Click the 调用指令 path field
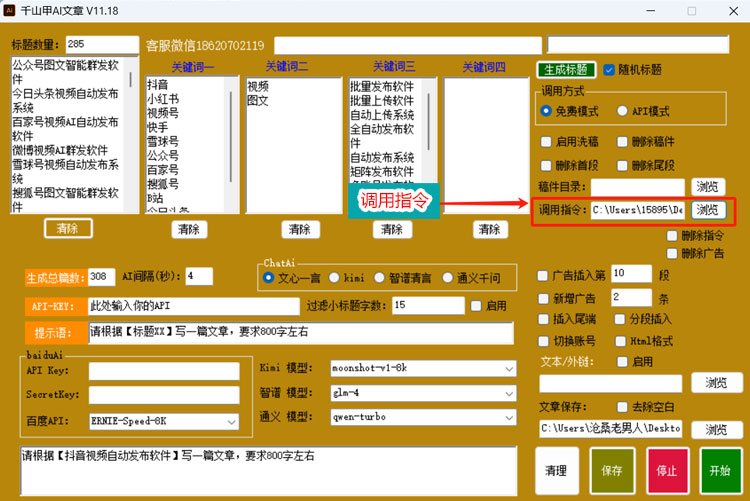This screenshot has width=750, height=501. [638, 210]
